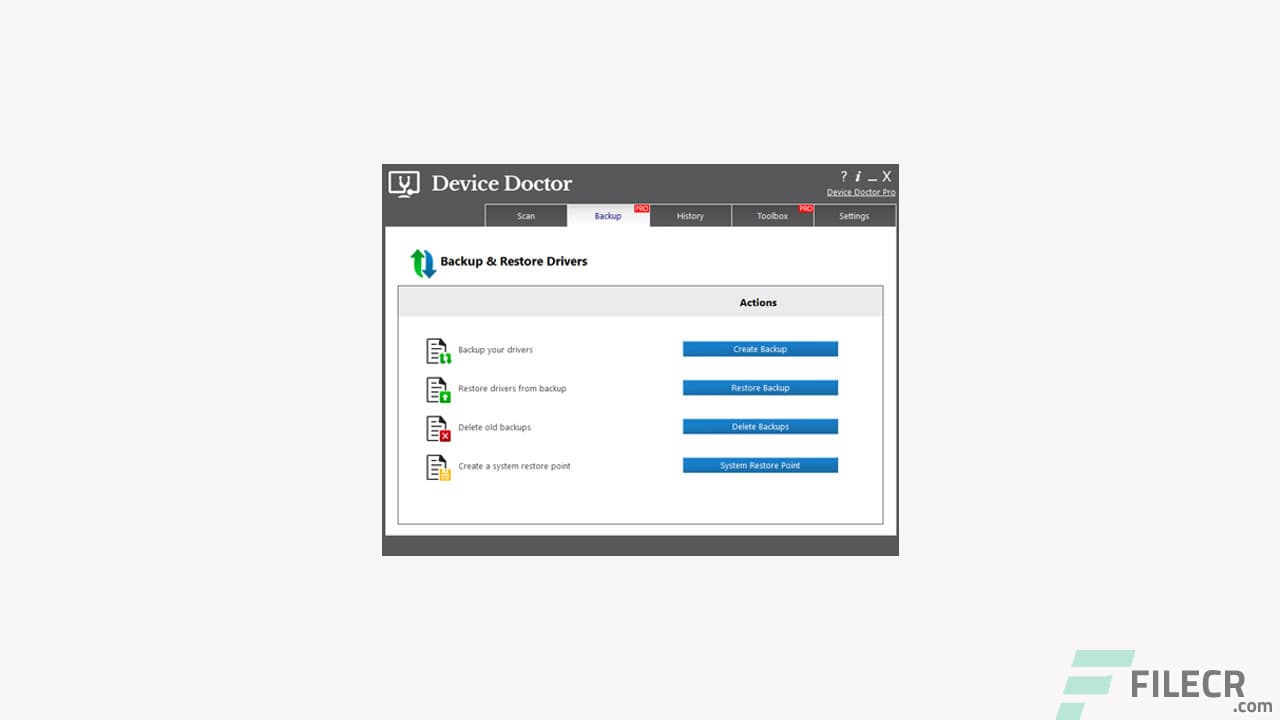Screen dimensions: 1280x720
Task: Click the Backup & Restore Drivers arrows icon
Action: 423,261
